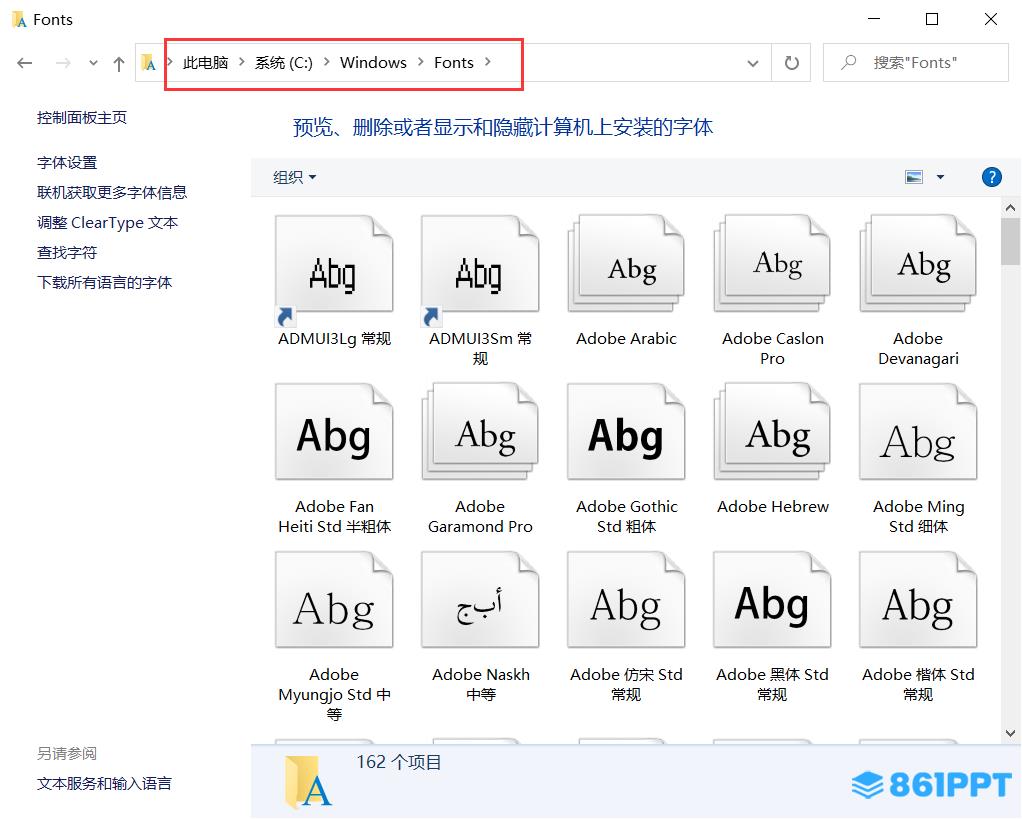Go forward with the right arrow
1022x819 pixels.
(63, 63)
